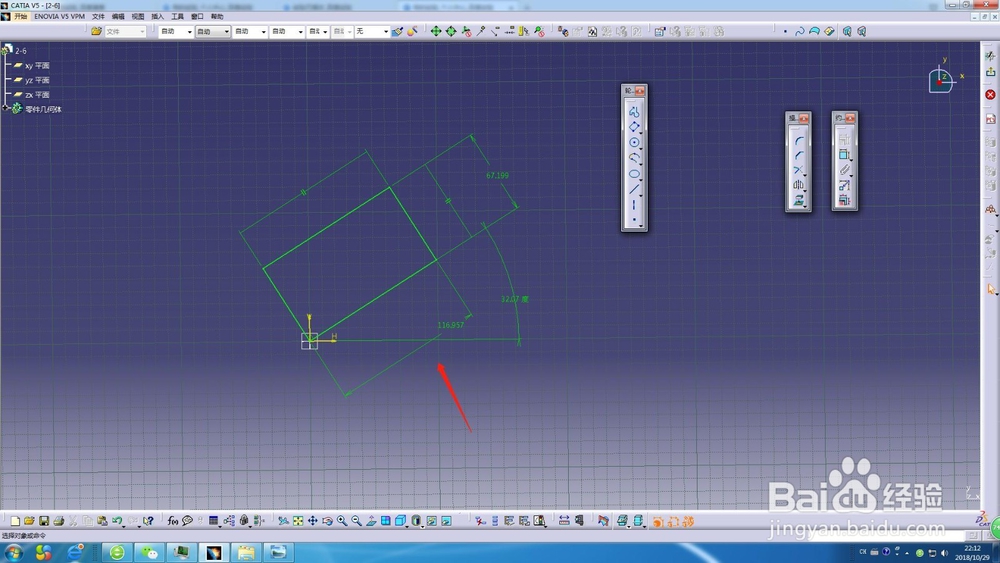Screen dimensions: 1000x563
Task: Open Internet Explorer from taskbar
Action: (75, 552)
